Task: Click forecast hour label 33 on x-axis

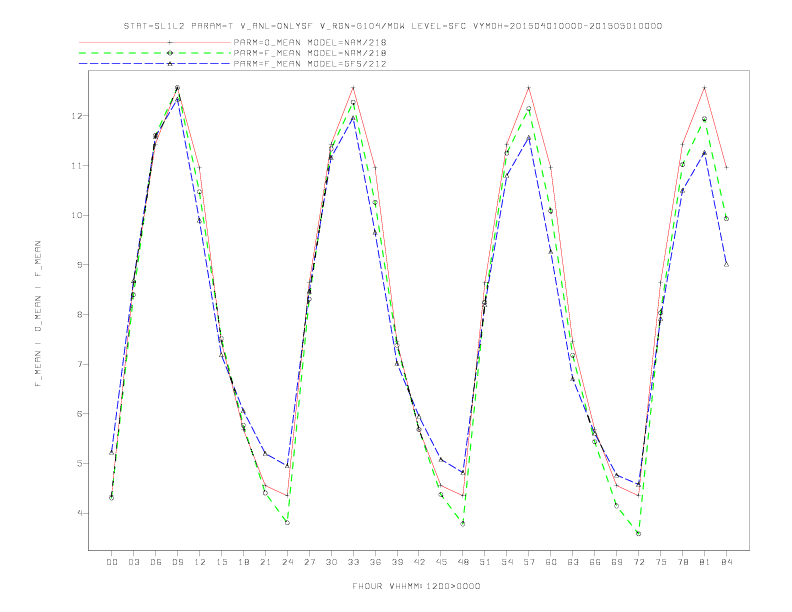Action: tap(353, 562)
